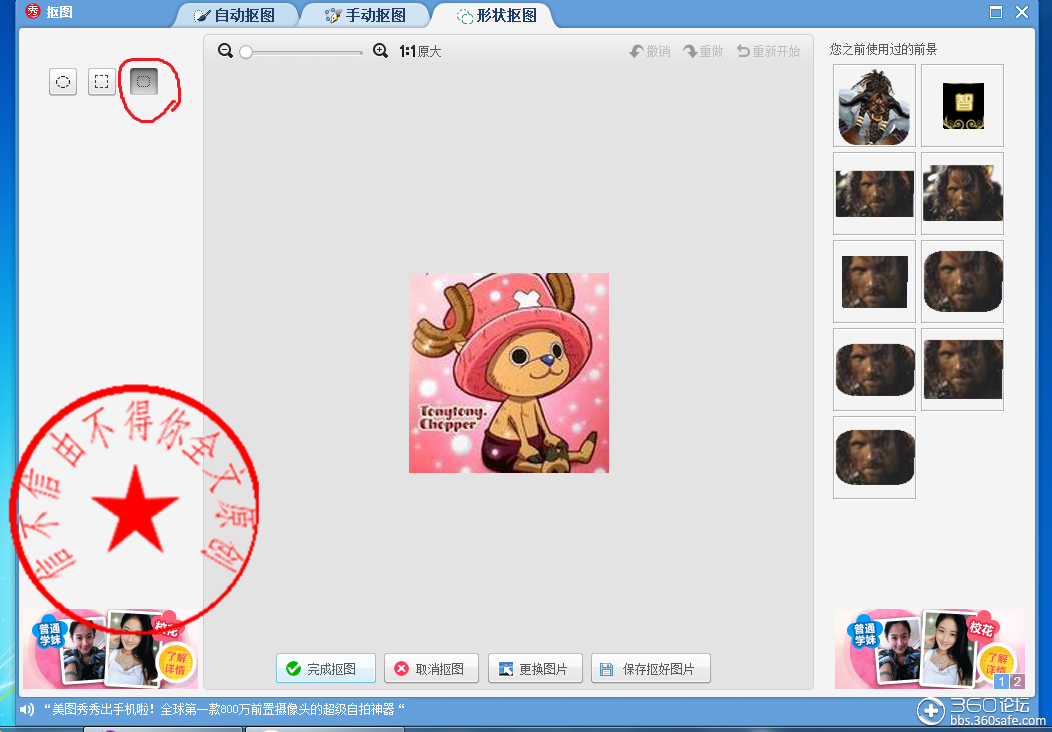
Task: Click the 取消抠图 button
Action: 431,669
